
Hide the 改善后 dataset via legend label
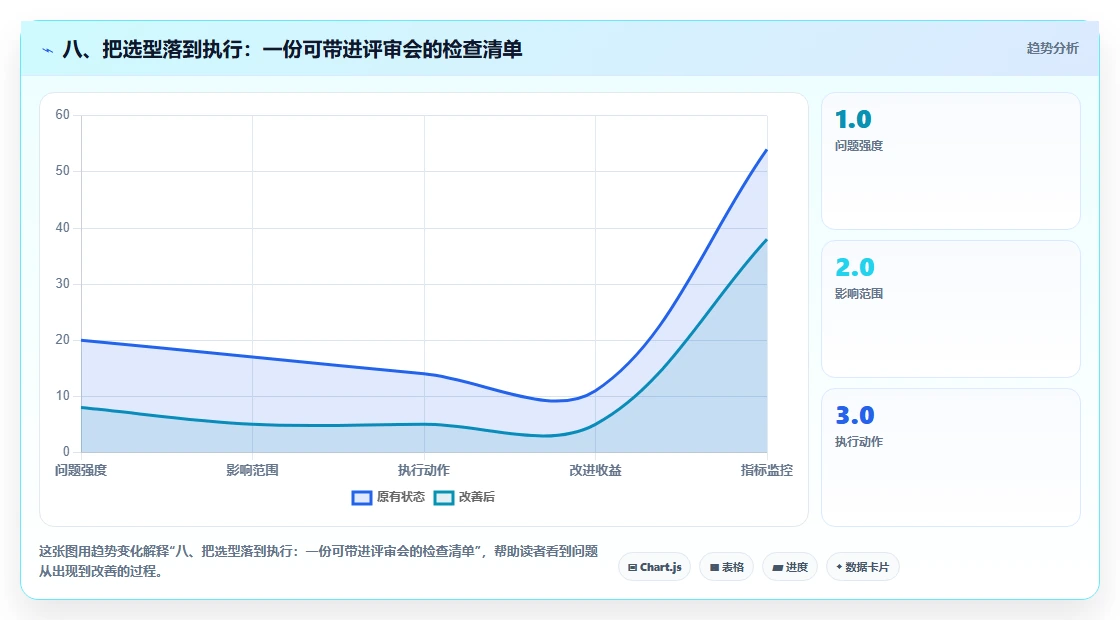click(476, 497)
